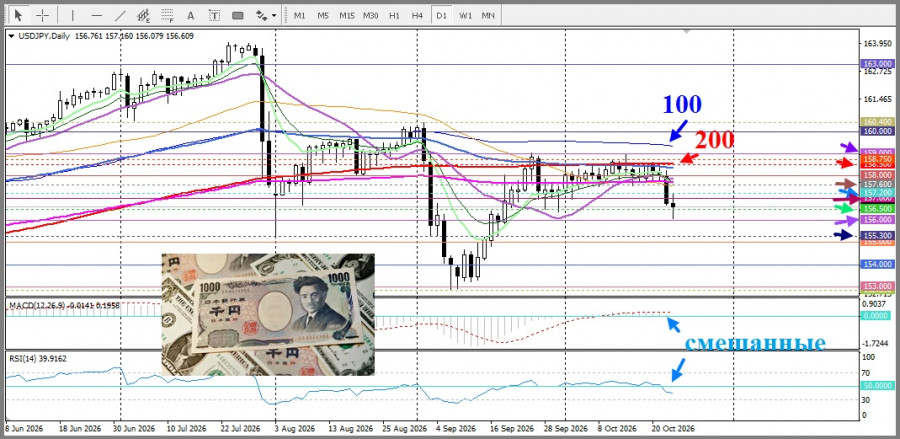Switch chart to H1 timeframe
This screenshot has height=439, width=900.
(394, 15)
